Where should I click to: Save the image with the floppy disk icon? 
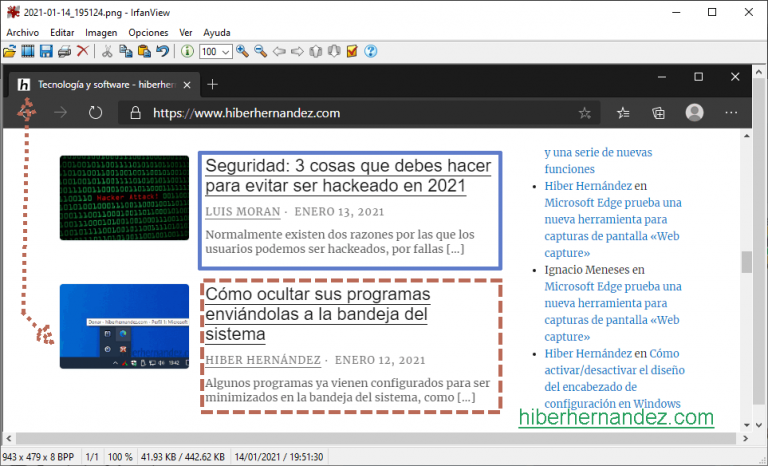click(46, 51)
